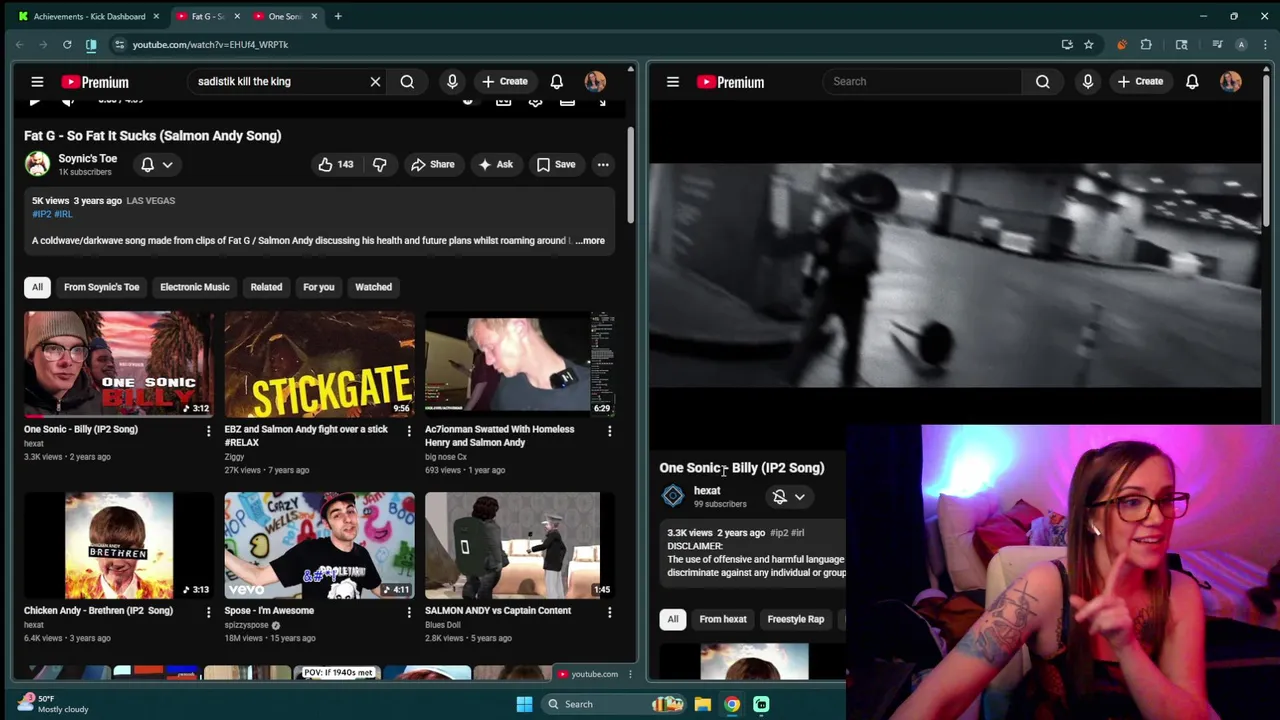Open Chicken Andy Brethren thumbnail
This screenshot has height=720, width=1280.
click(119, 545)
